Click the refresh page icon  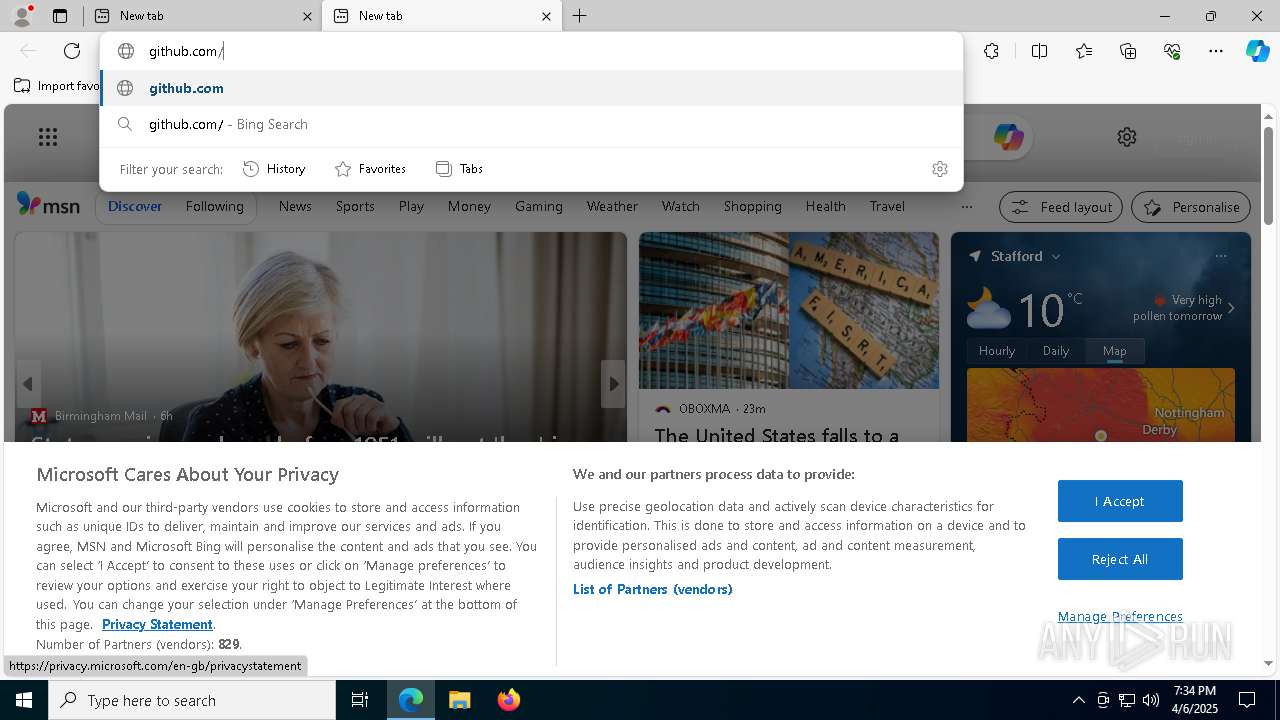coord(72,51)
